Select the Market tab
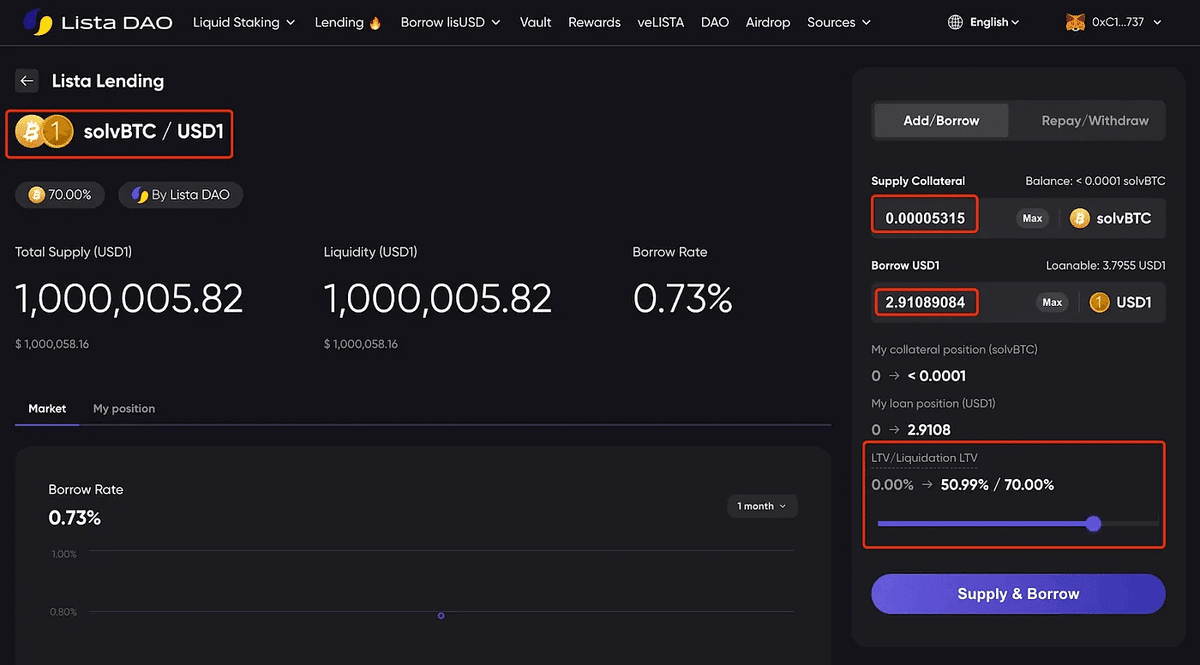The width and height of the screenshot is (1200, 665). point(47,409)
